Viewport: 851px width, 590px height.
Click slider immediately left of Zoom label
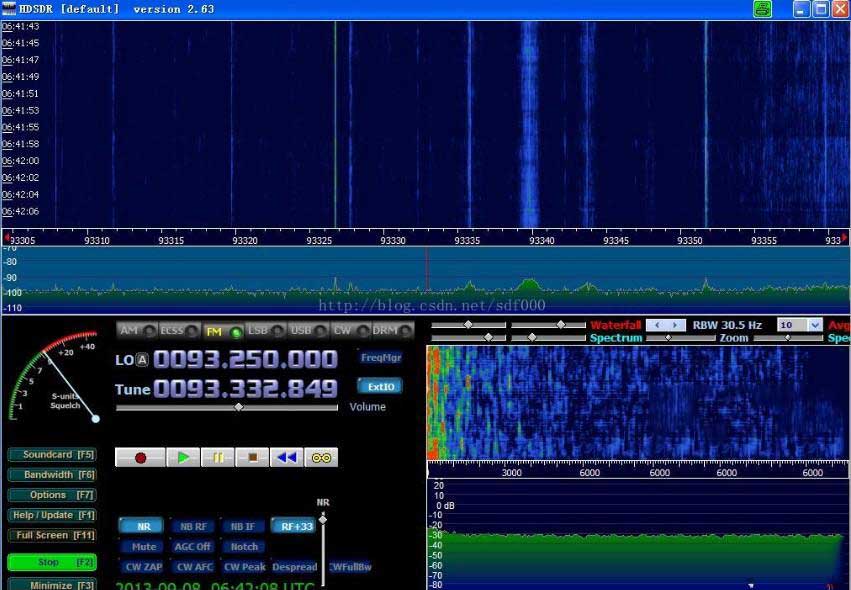(681, 338)
